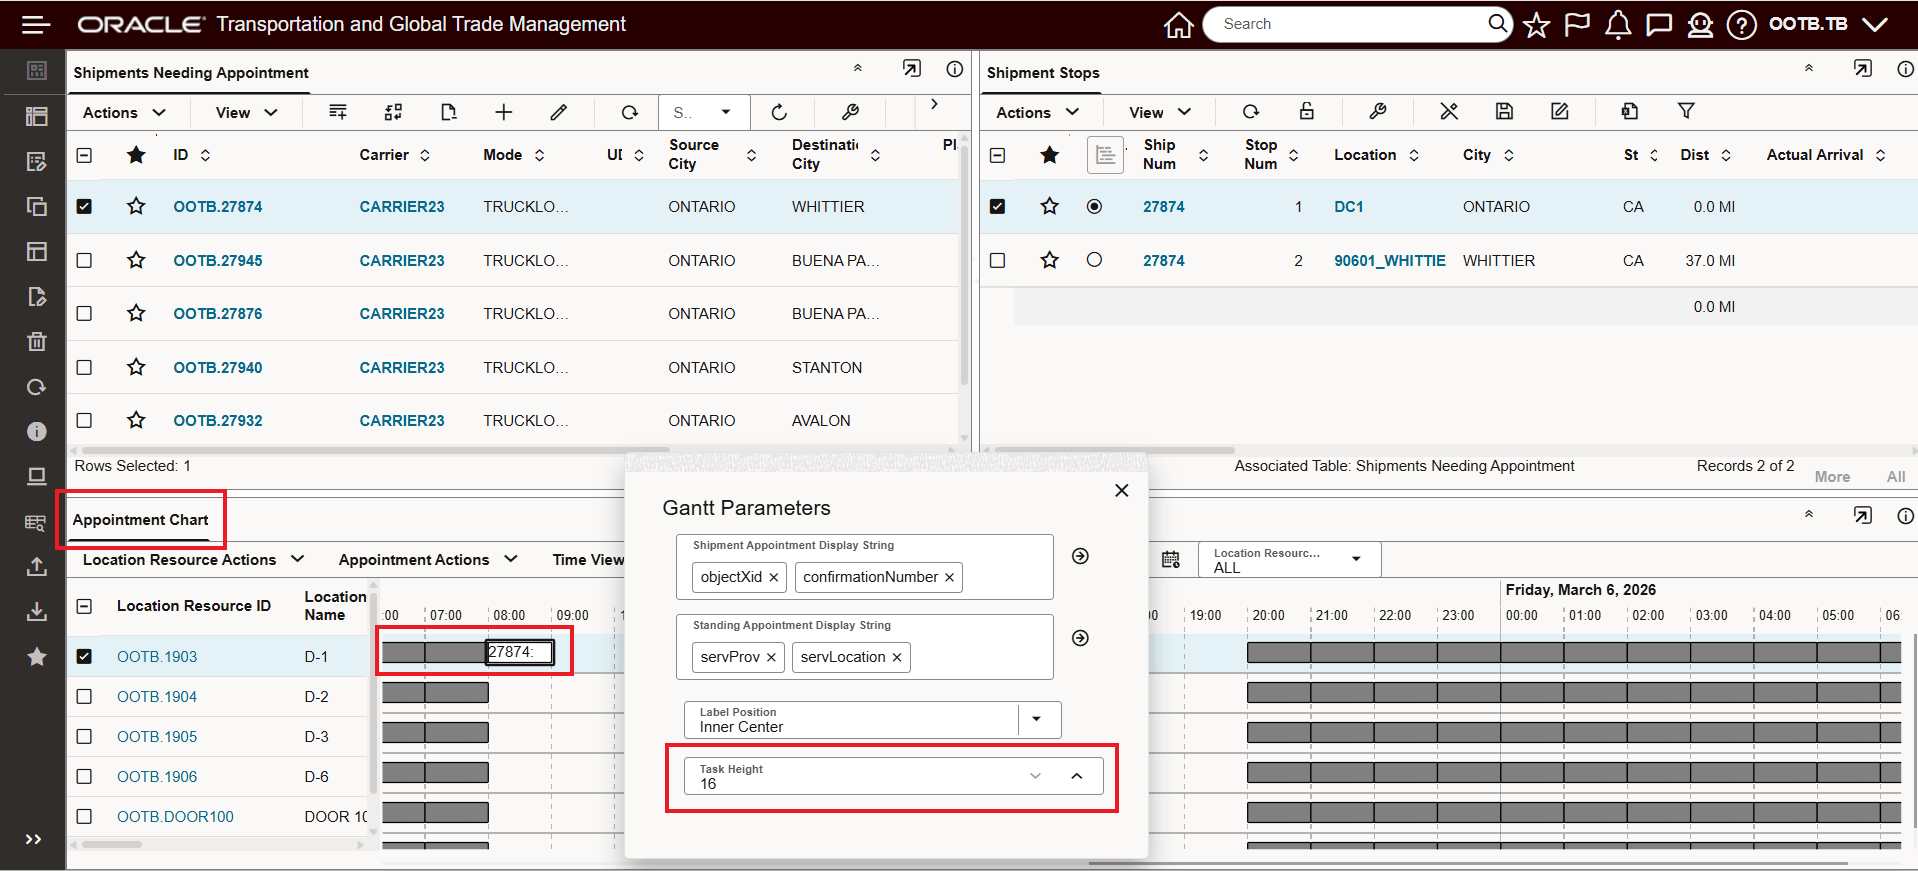This screenshot has height=871, width=1918.
Task: Uncheck shipment OOTB.27874 row checkbox
Action: 84,207
